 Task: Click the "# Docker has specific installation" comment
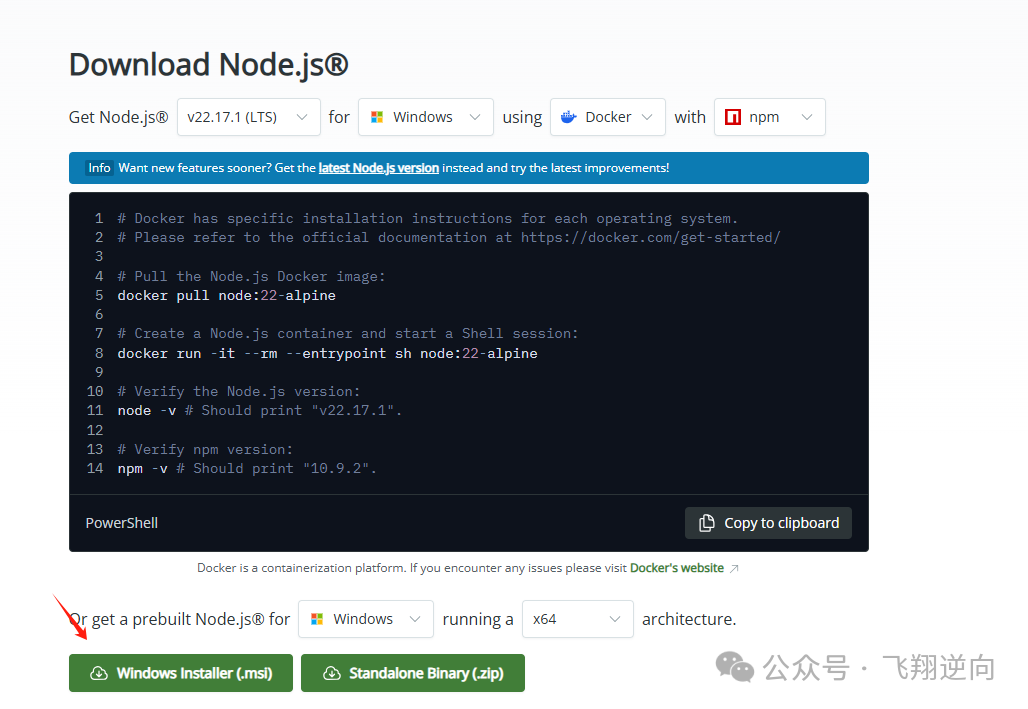coord(427,218)
